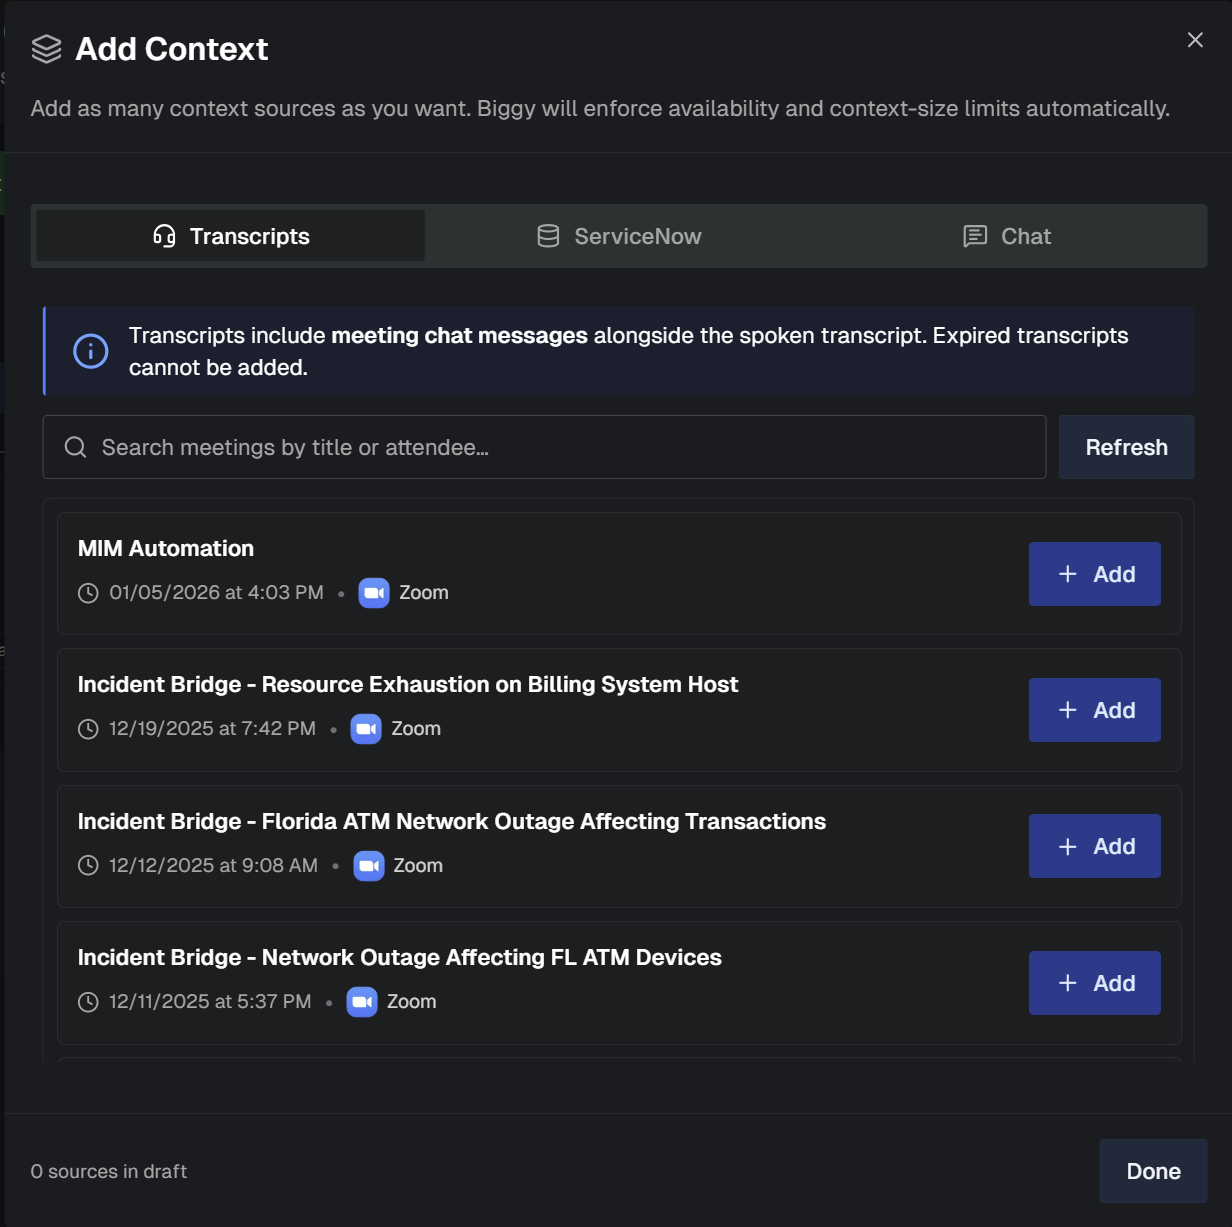
Task: Dismiss the dialog with the X button
Action: pyautogui.click(x=1195, y=40)
